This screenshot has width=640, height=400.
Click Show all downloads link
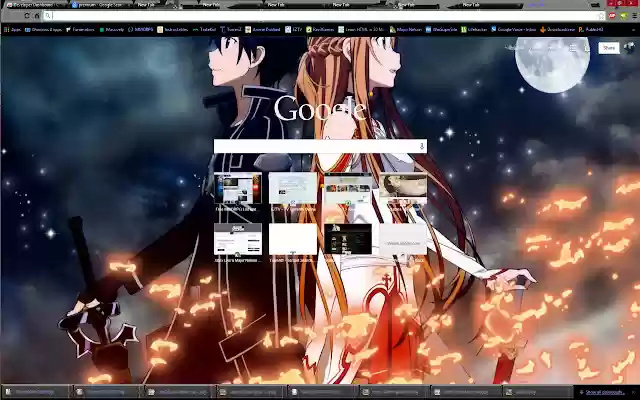point(603,392)
